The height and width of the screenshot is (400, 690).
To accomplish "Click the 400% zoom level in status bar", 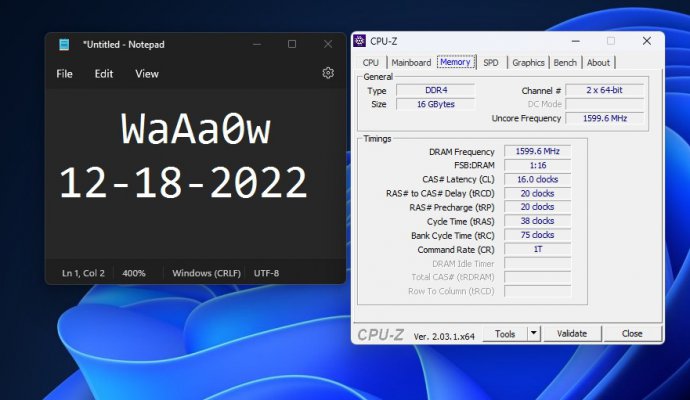I will point(134,273).
